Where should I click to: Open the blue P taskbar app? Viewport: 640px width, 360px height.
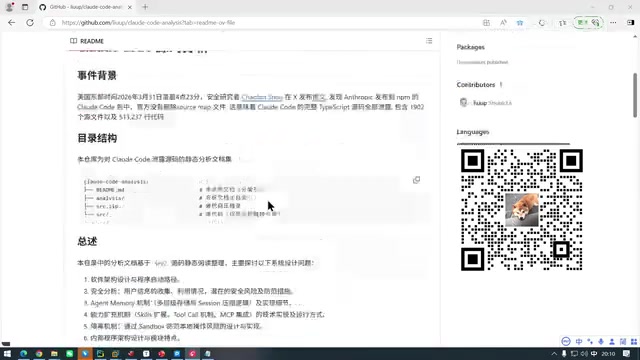(177, 353)
